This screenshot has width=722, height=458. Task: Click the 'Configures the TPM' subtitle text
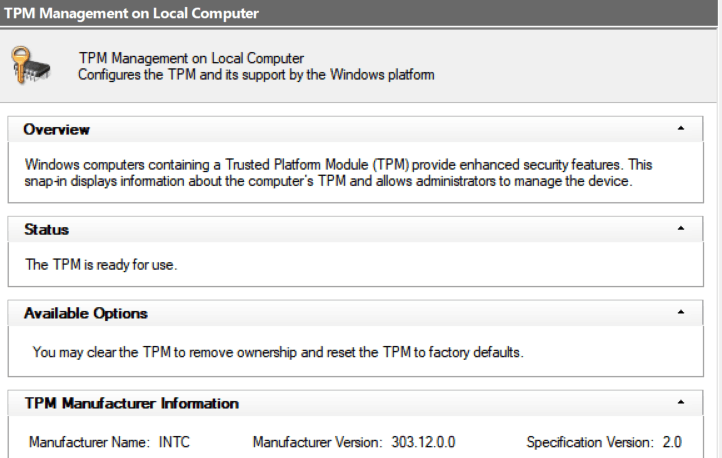pyautogui.click(x=256, y=75)
